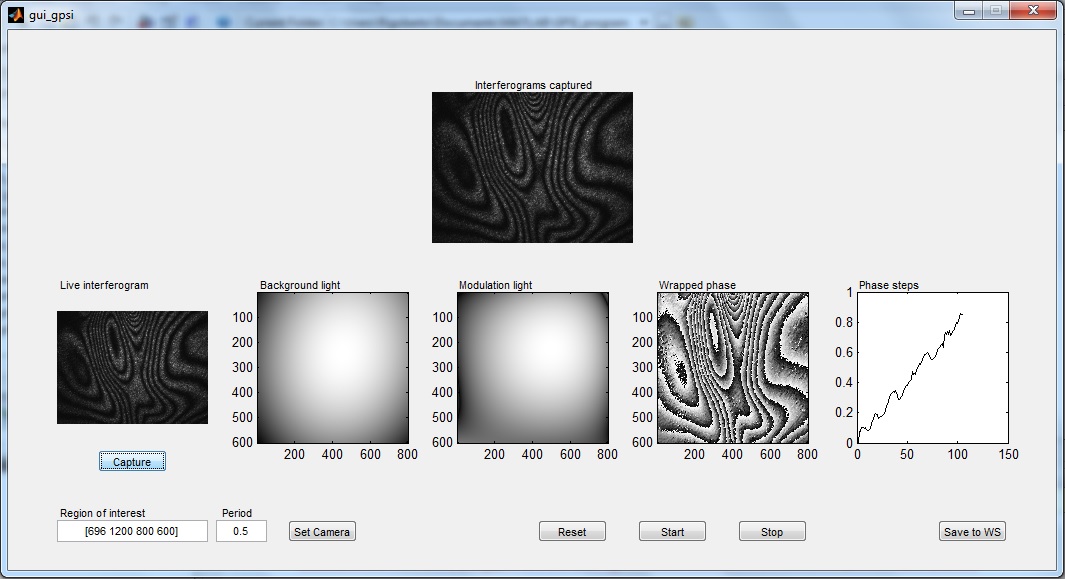Image resolution: width=1065 pixels, height=579 pixels.
Task: Start the acquisition with the Start button
Action: pos(672,531)
